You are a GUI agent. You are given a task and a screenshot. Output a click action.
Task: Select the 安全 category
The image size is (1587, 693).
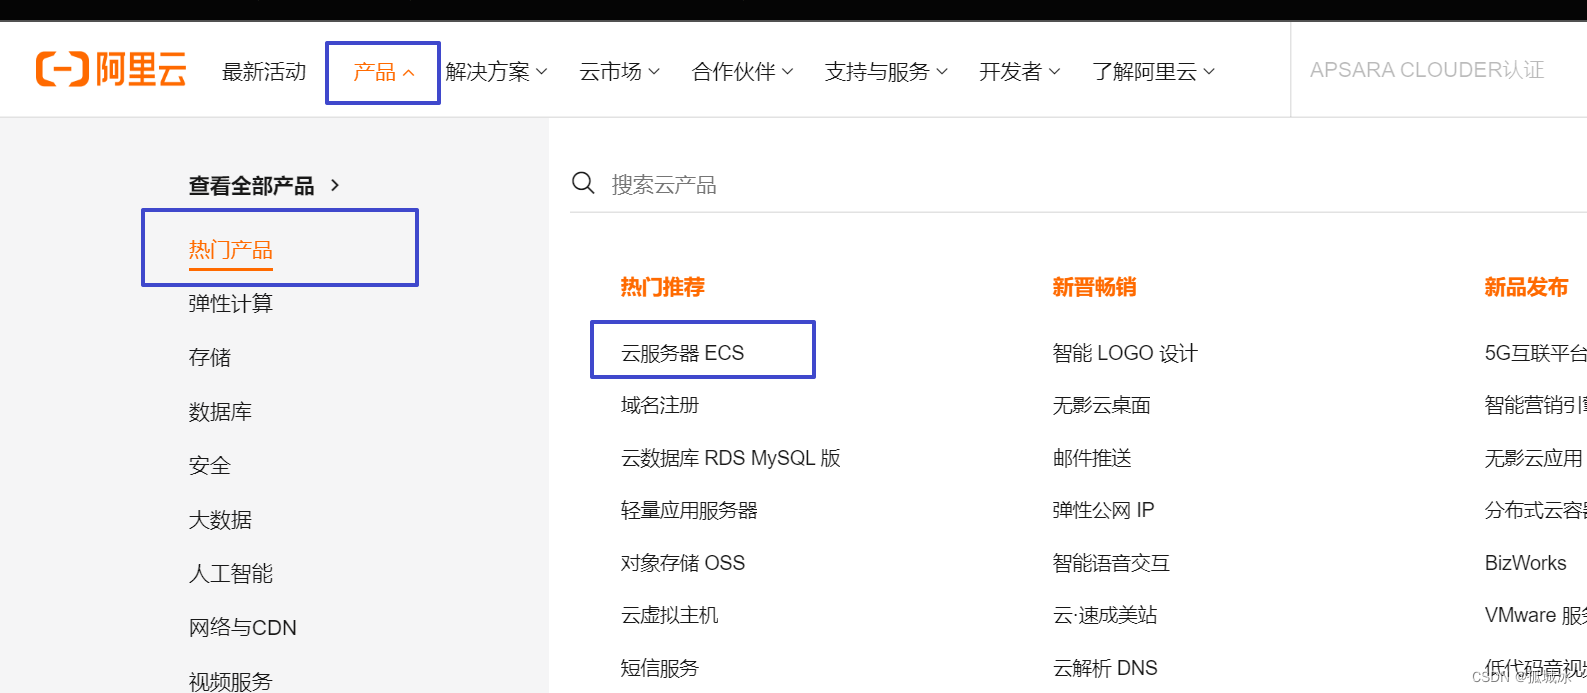pyautogui.click(x=210, y=465)
